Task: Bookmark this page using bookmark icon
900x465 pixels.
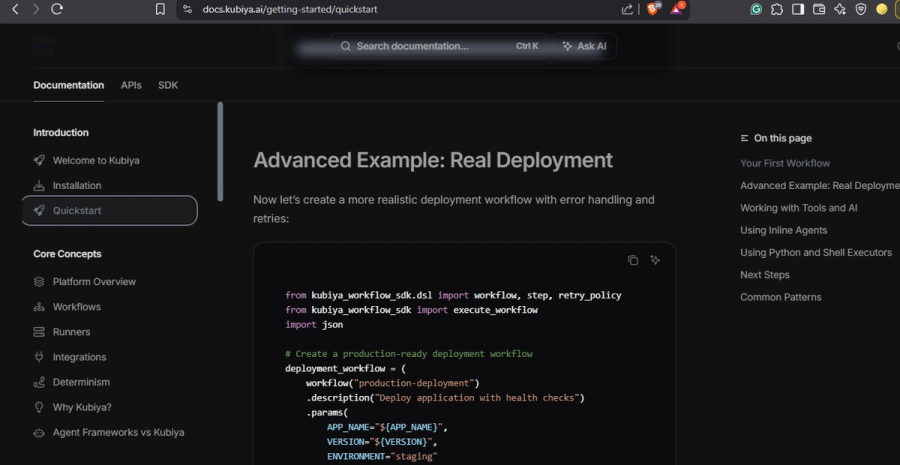Action: (x=161, y=9)
